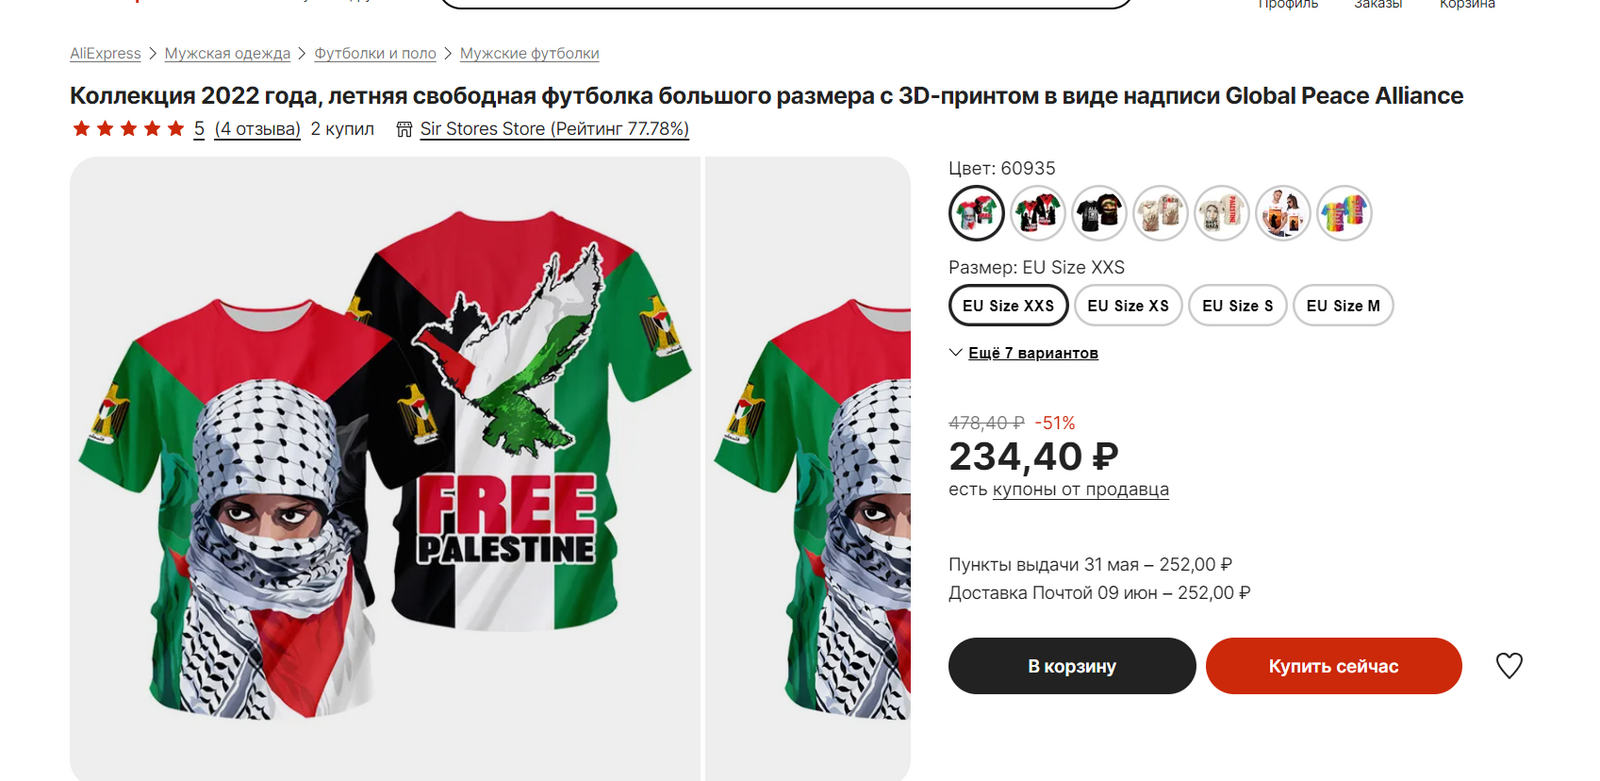Open 'купоны от продавца' seller coupons link
1600x781 pixels.
(1080, 490)
